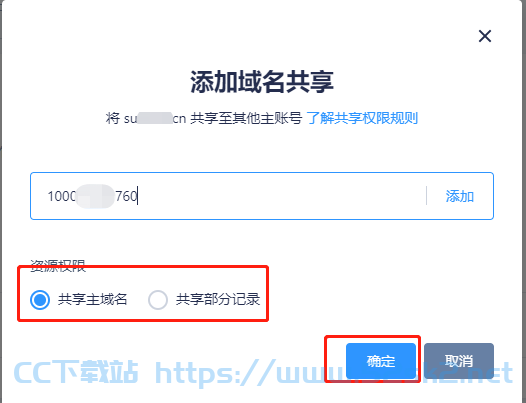Click the 添加 button inside the input box
The height and width of the screenshot is (403, 526).
click(460, 196)
